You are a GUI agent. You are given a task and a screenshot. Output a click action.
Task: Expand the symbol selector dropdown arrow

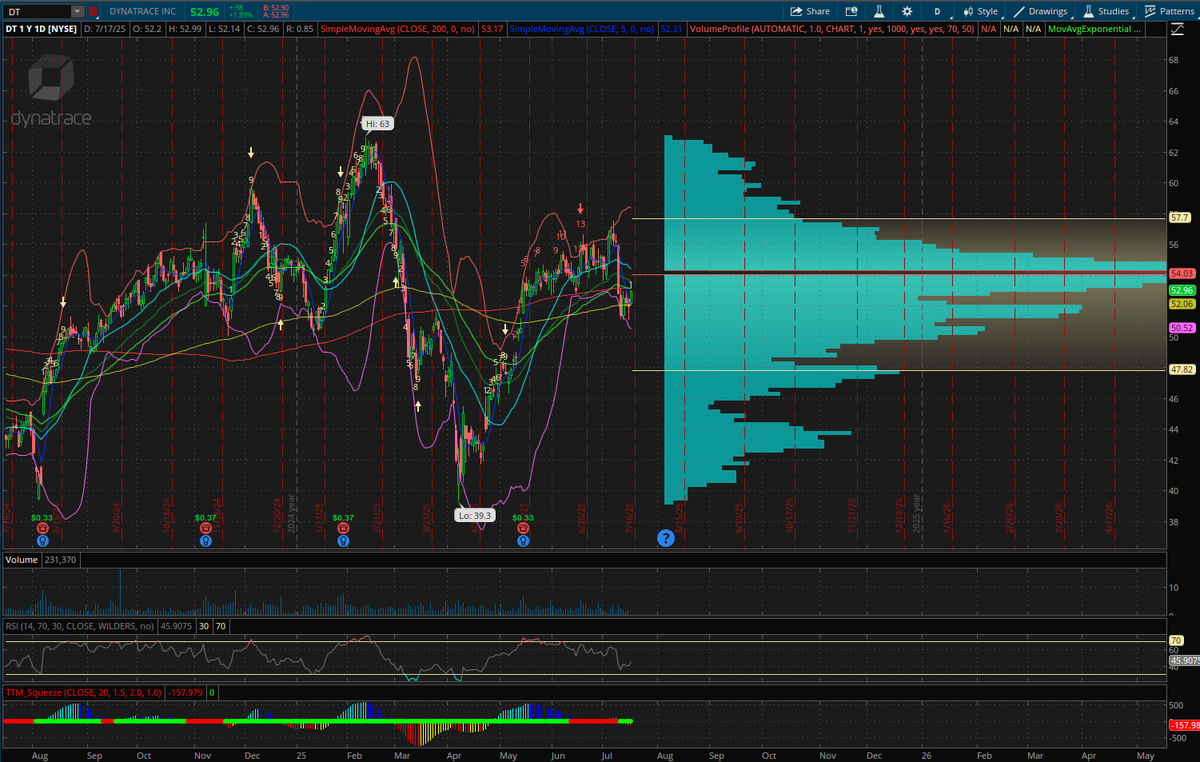78,11
